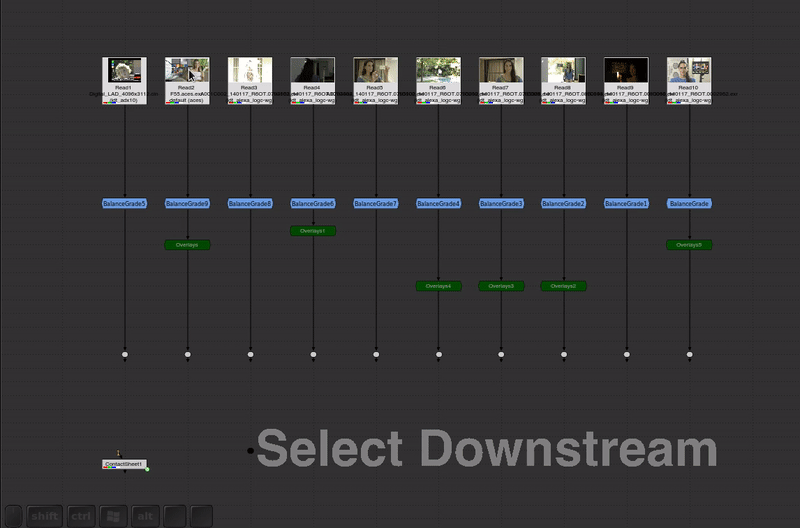The image size is (800, 528).
Task: Click the Overlays3 node
Action: [501, 286]
